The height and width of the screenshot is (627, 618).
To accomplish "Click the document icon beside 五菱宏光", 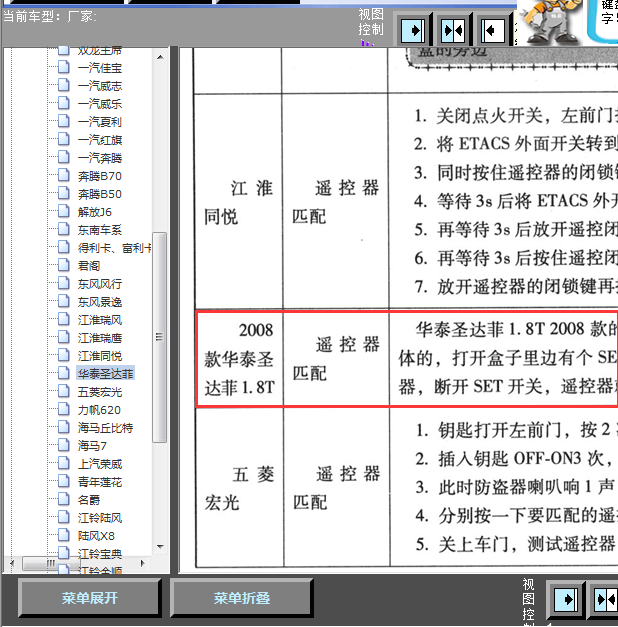I will pyautogui.click(x=64, y=391).
